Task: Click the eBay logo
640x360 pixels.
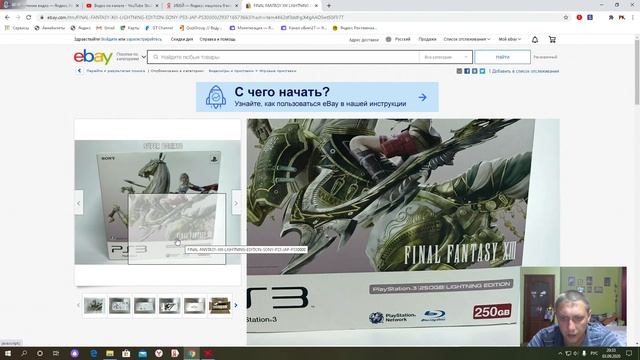Action: pos(93,57)
